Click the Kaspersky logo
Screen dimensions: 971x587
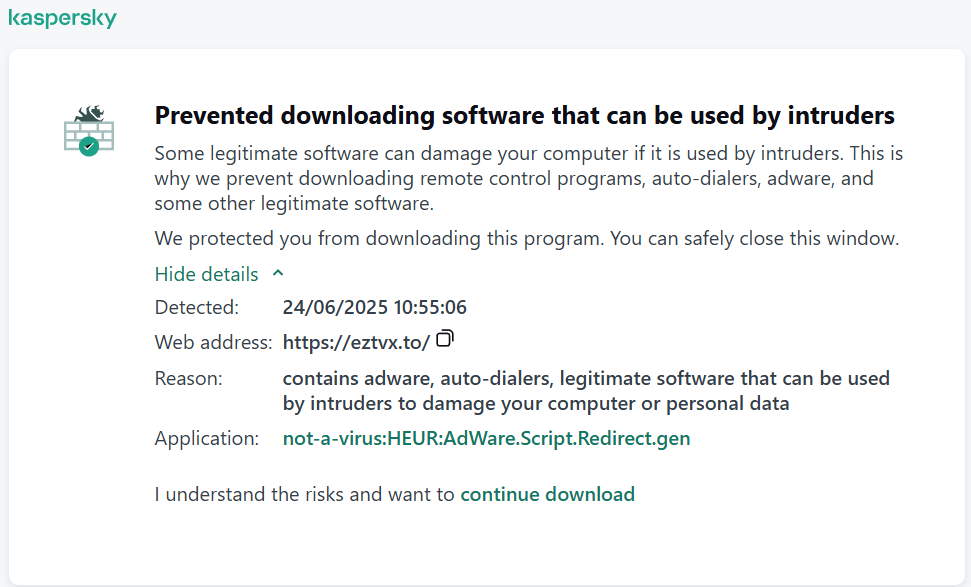coord(63,18)
